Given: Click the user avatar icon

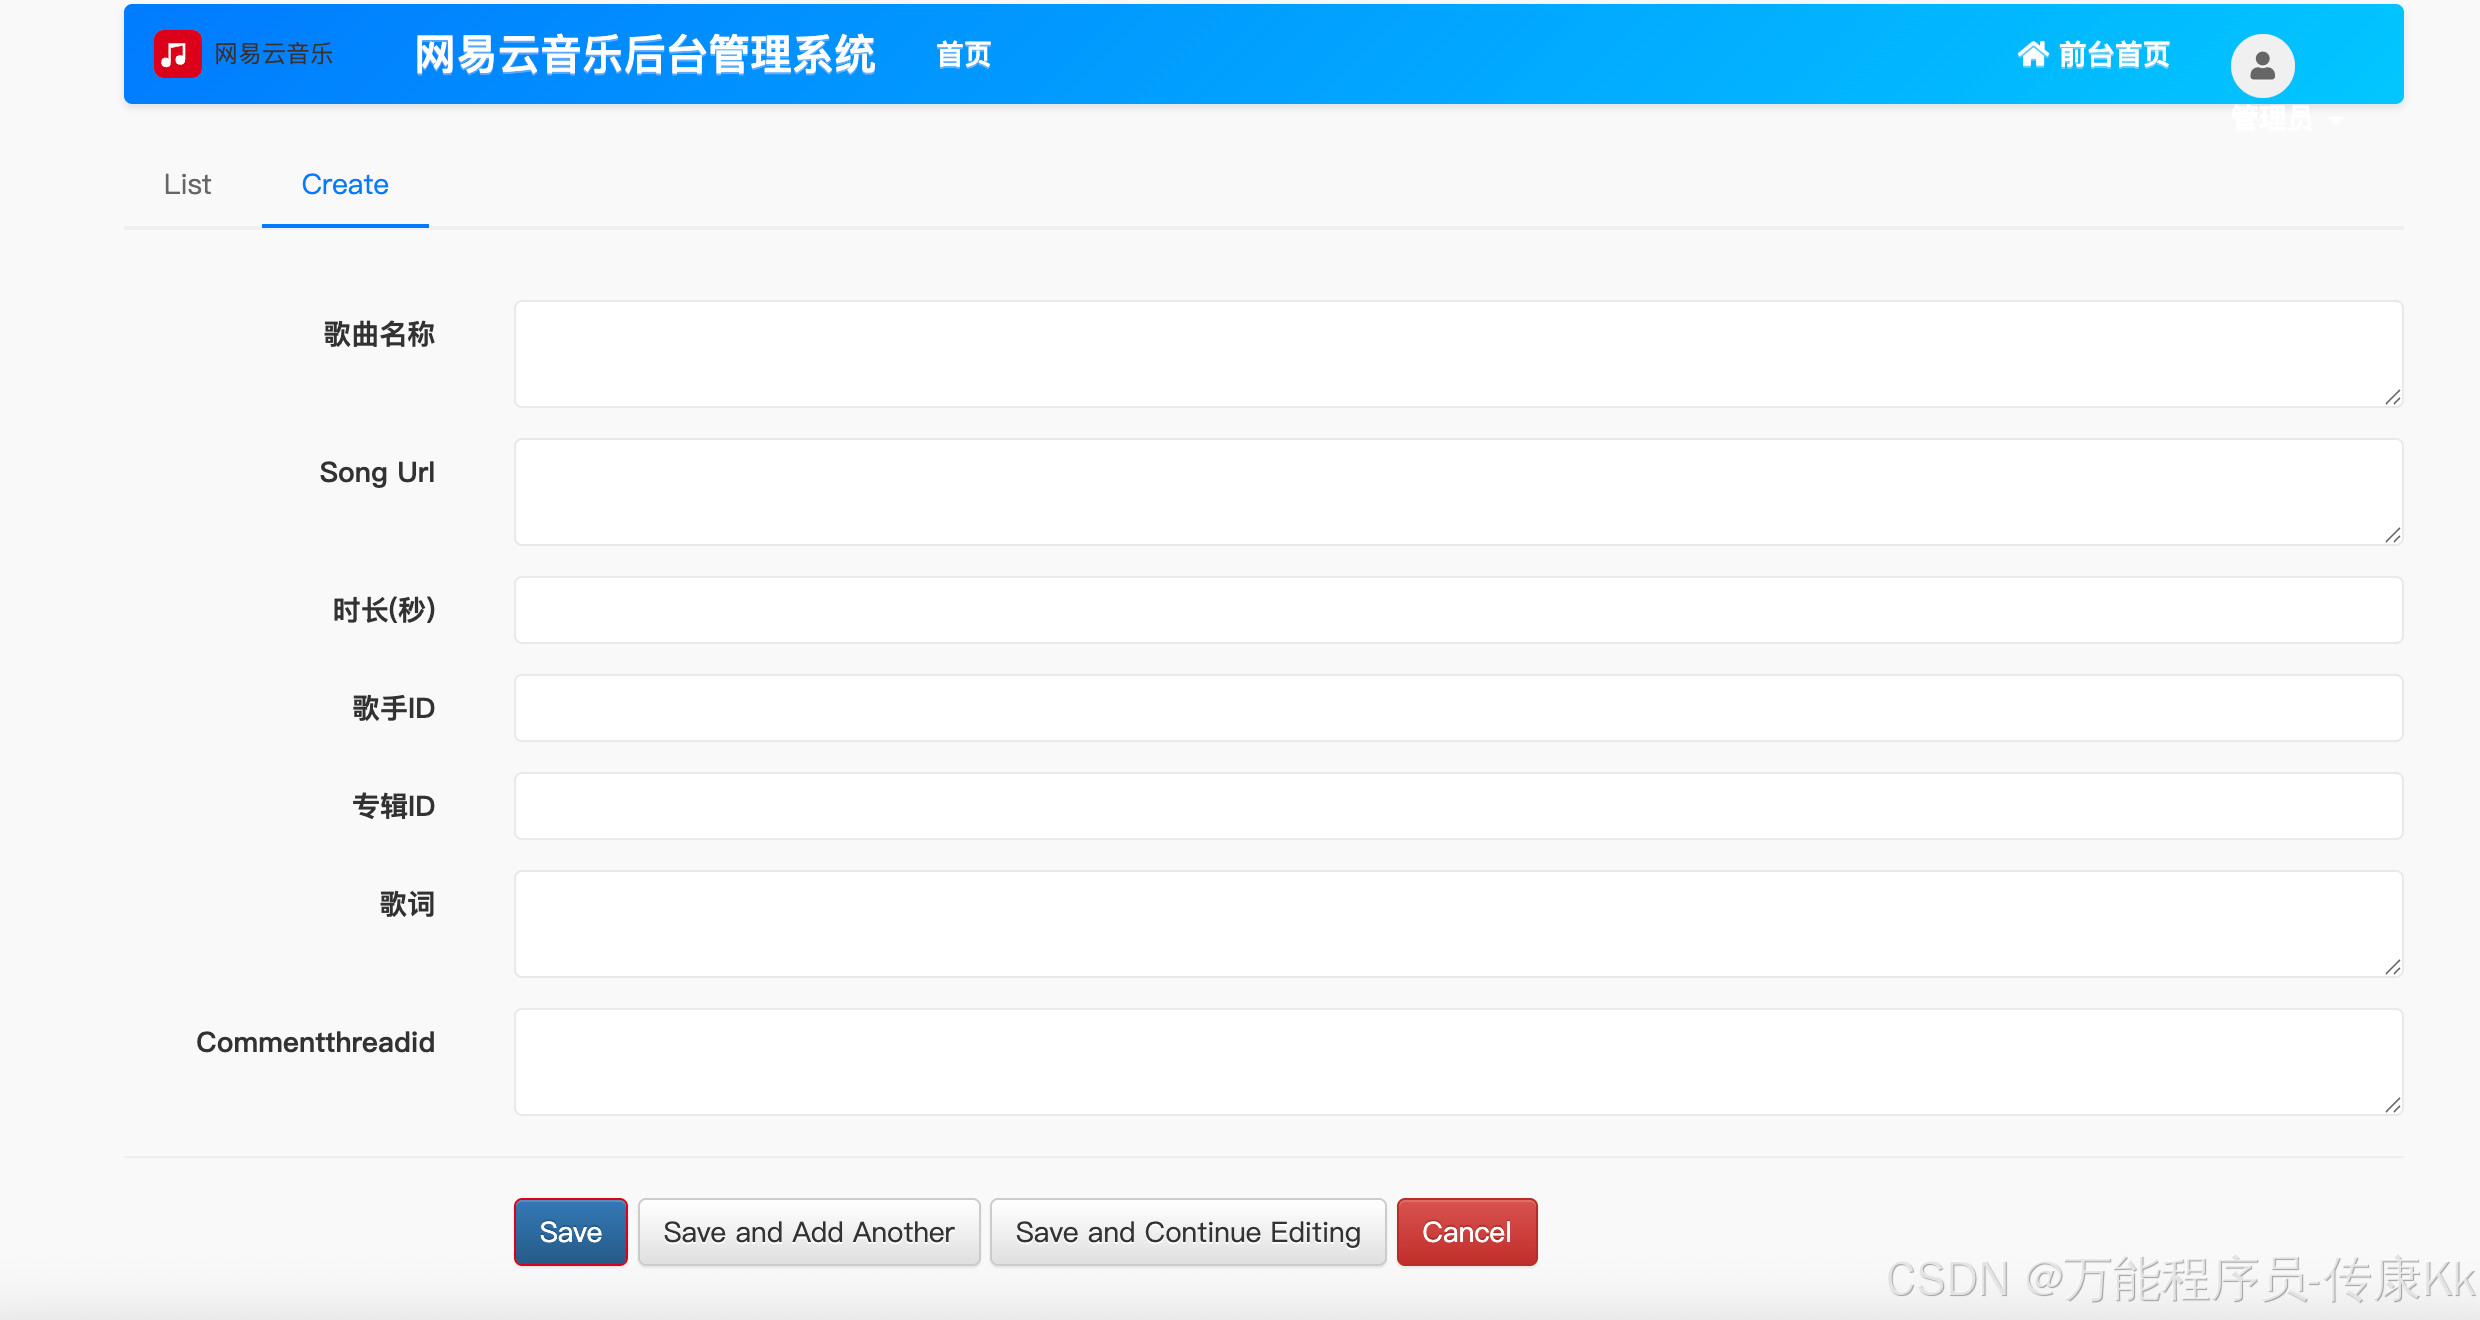Looking at the screenshot, I should tap(2262, 66).
